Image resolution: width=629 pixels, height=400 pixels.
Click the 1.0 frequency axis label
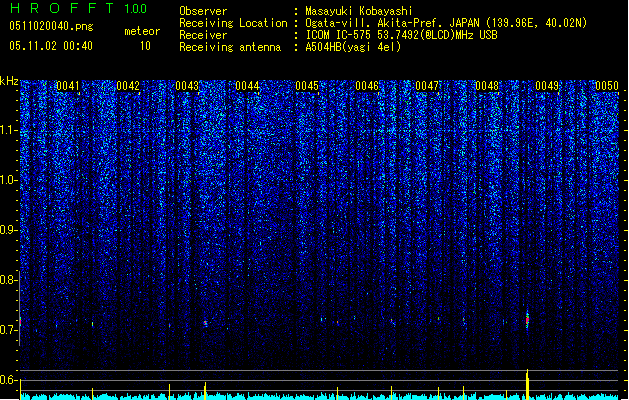[8, 180]
